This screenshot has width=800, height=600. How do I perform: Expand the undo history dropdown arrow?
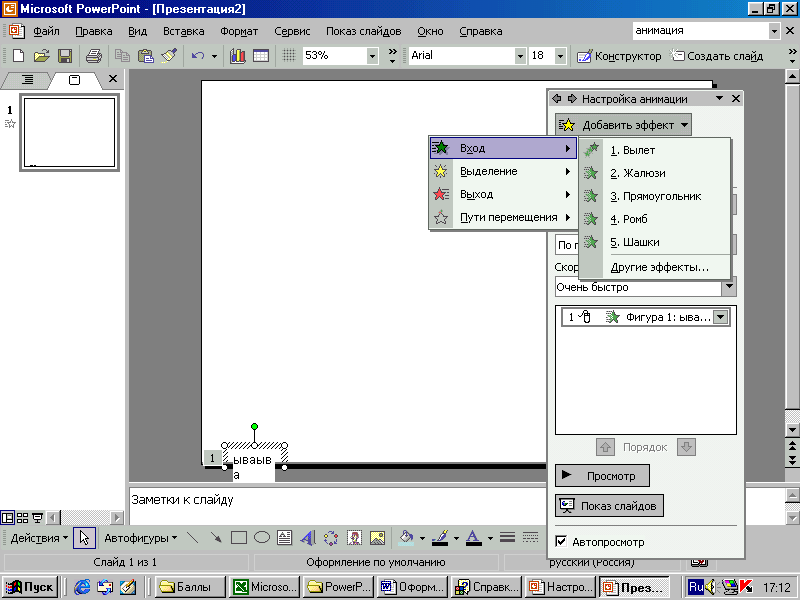click(214, 56)
